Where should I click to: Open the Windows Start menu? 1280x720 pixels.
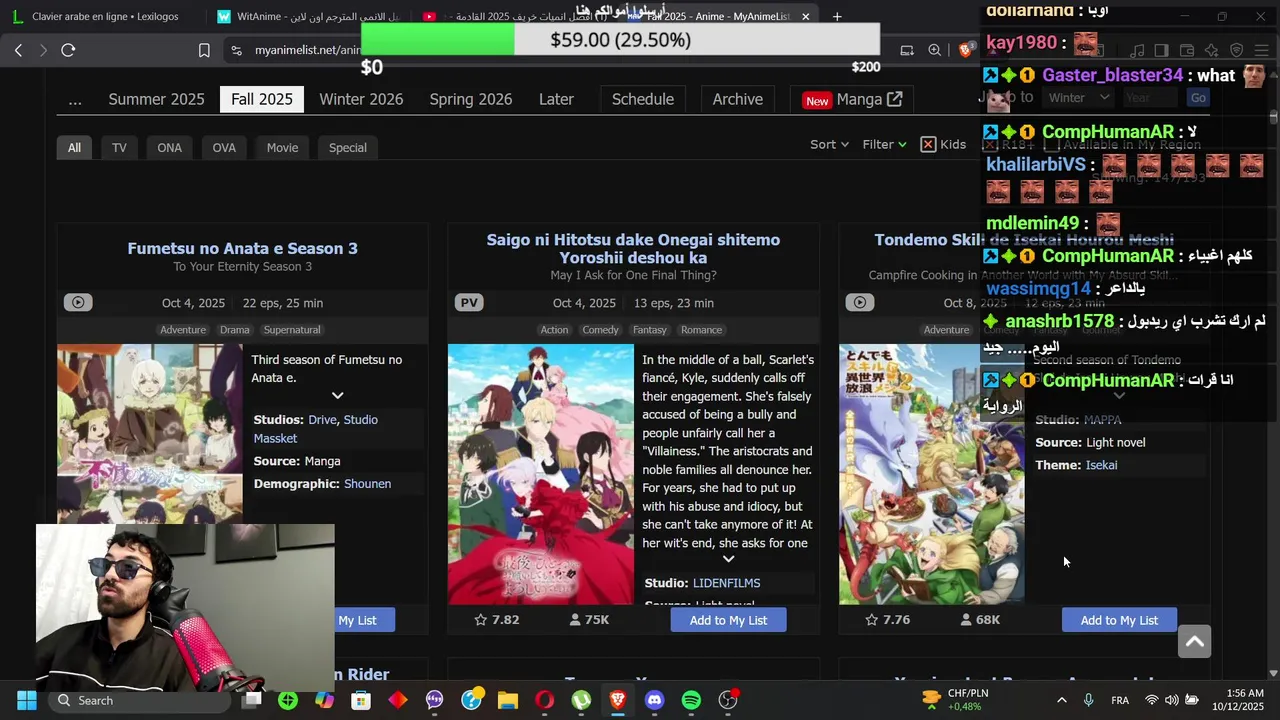[27, 700]
